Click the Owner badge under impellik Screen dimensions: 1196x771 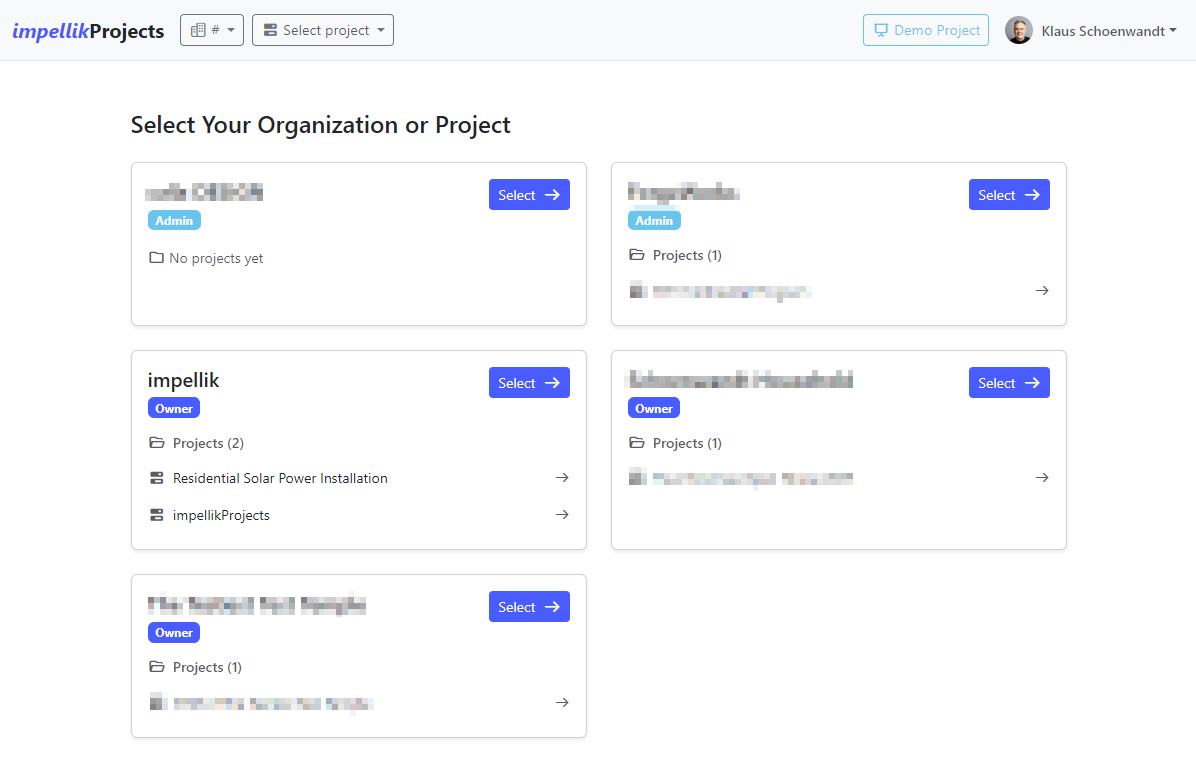[x=174, y=408]
